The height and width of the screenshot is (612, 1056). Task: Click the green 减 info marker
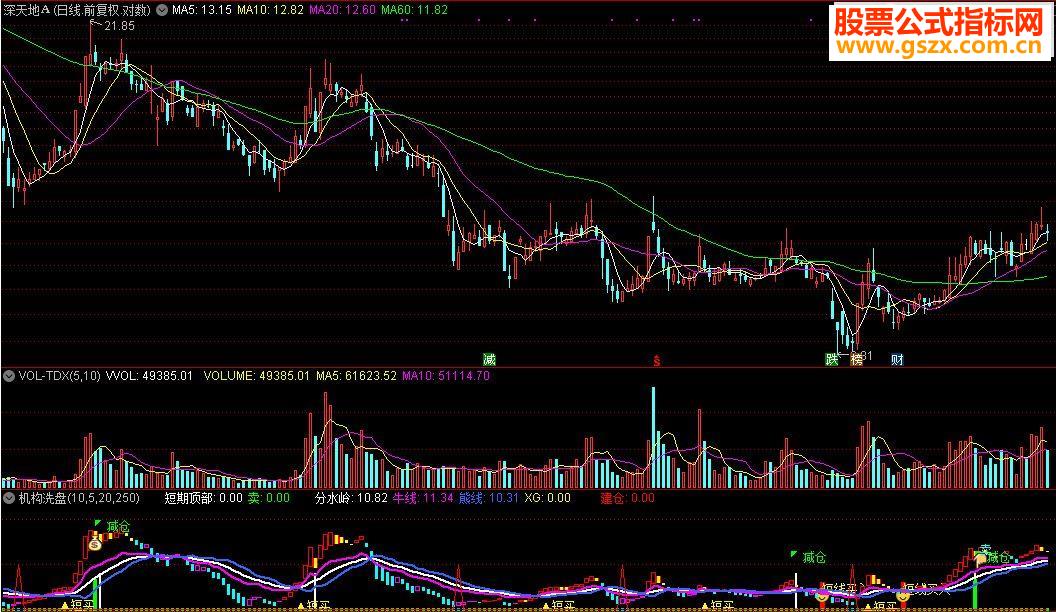pyautogui.click(x=490, y=360)
